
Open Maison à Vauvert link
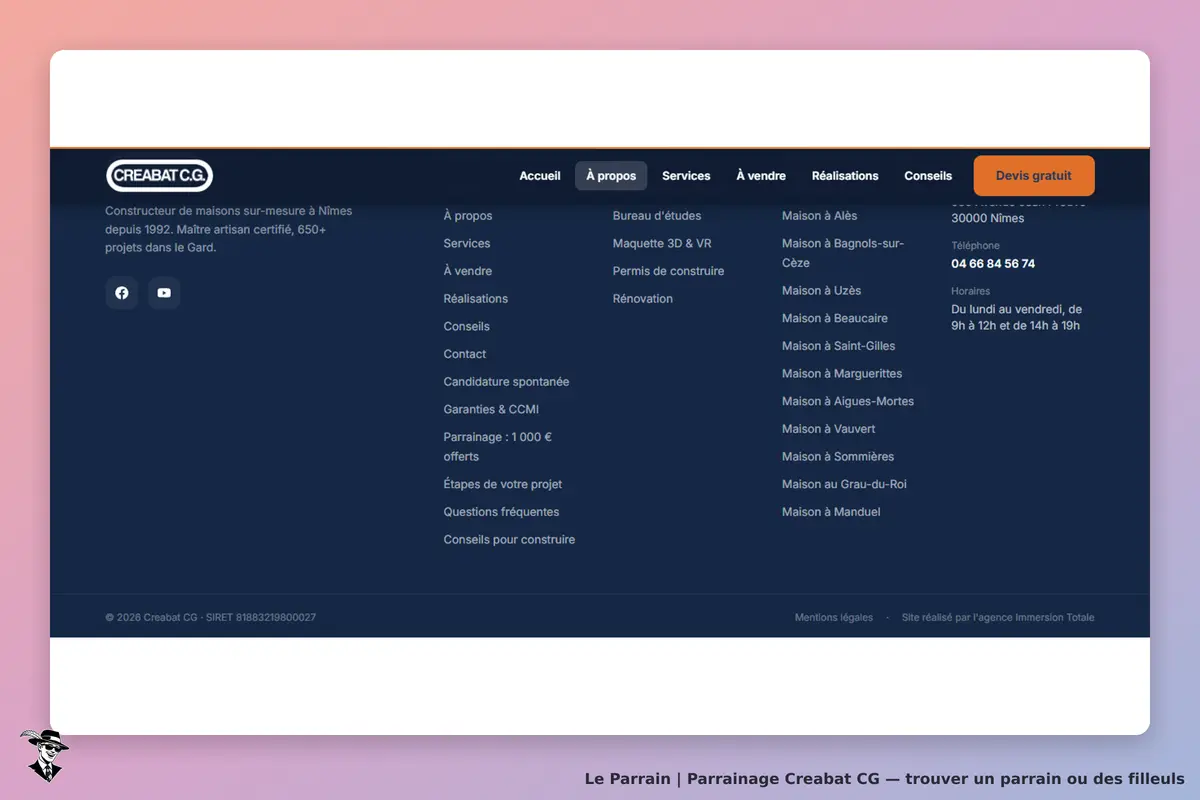[829, 429]
